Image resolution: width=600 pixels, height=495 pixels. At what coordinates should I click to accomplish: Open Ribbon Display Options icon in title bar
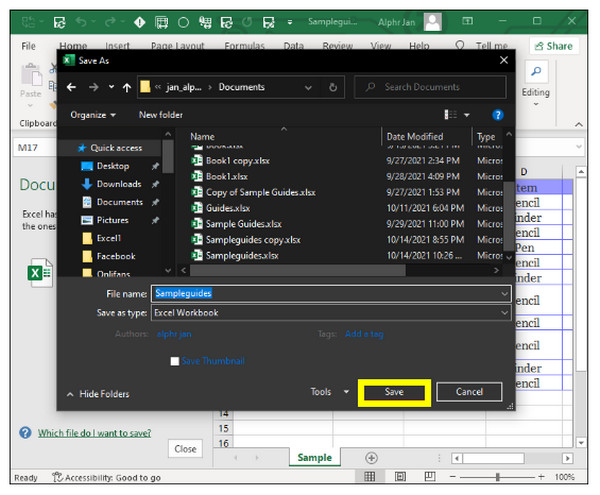click(467, 21)
